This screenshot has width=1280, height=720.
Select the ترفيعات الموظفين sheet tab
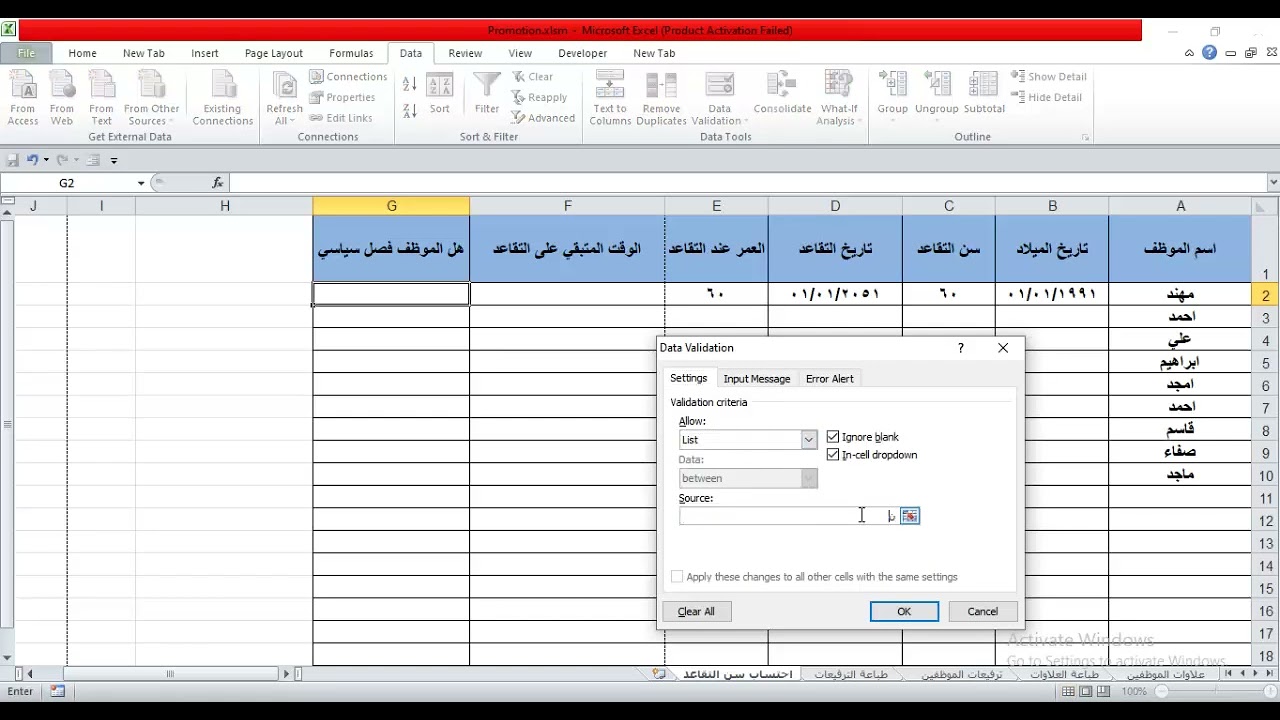(962, 675)
